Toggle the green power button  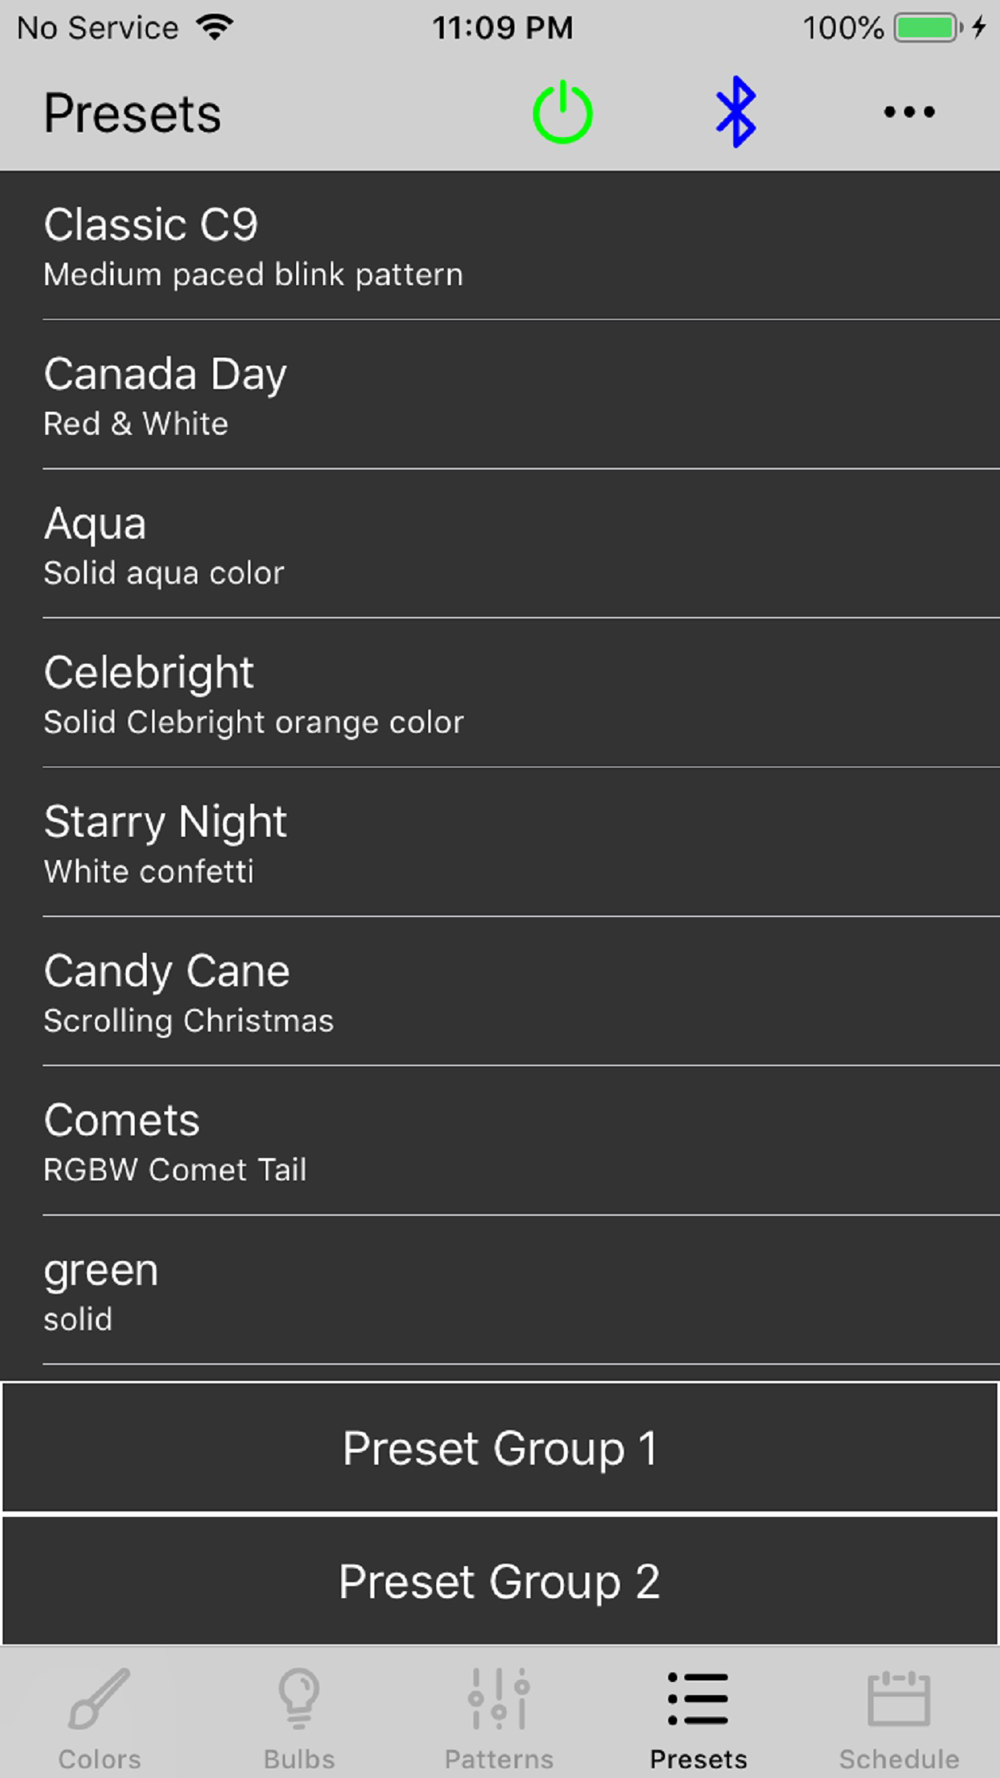(x=562, y=112)
